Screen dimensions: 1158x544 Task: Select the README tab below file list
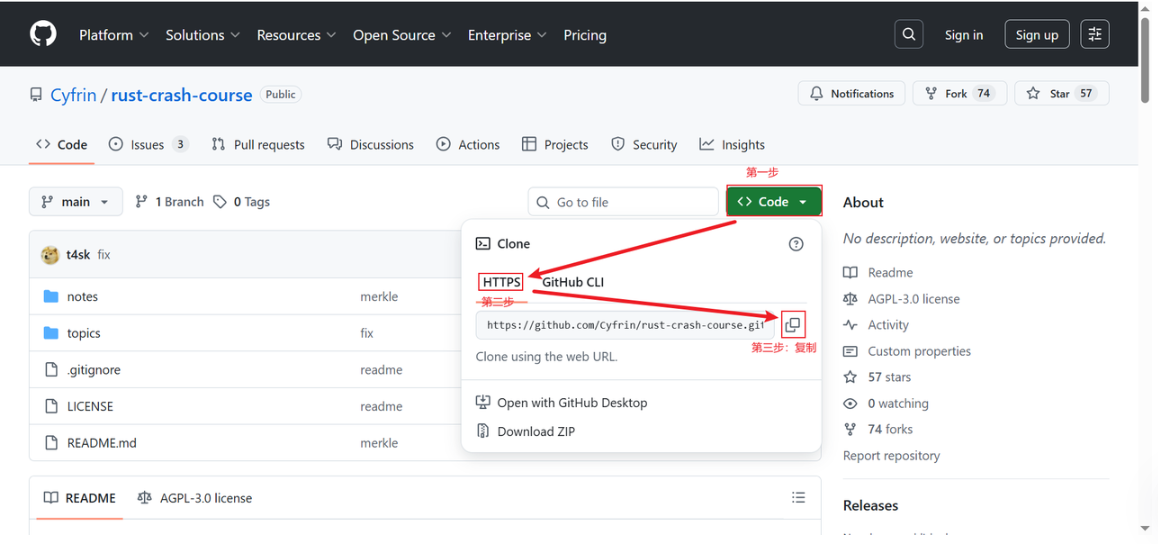coord(80,498)
